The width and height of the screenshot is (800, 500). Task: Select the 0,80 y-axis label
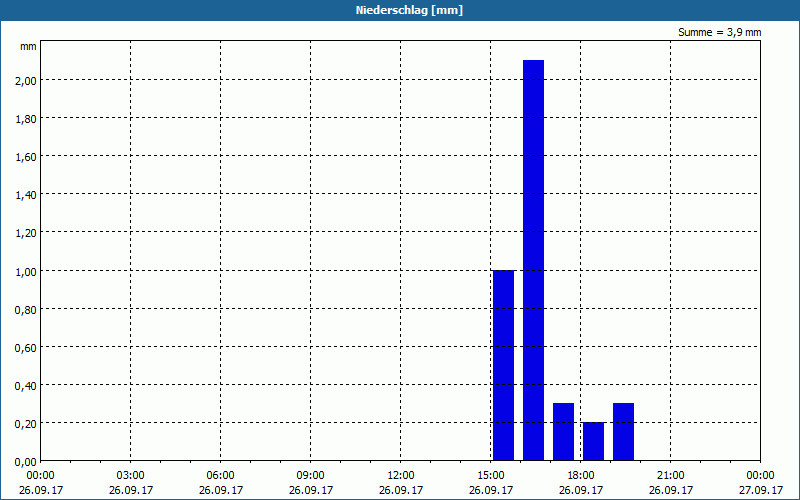point(26,309)
